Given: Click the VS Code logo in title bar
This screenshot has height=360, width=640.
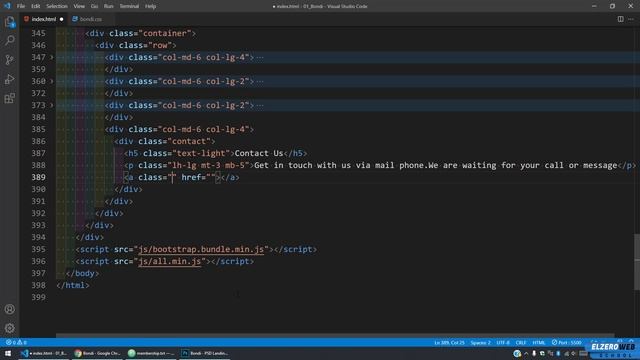Looking at the screenshot, I should [x=7, y=6].
